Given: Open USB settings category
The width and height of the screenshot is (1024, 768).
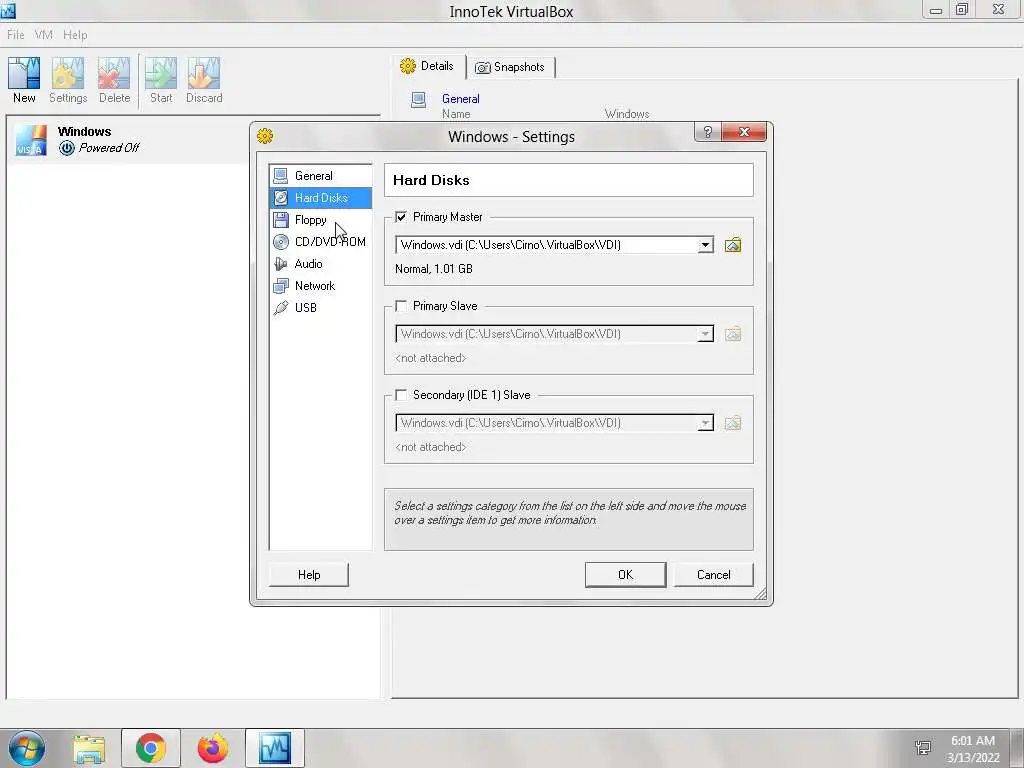Looking at the screenshot, I should 321,308.
